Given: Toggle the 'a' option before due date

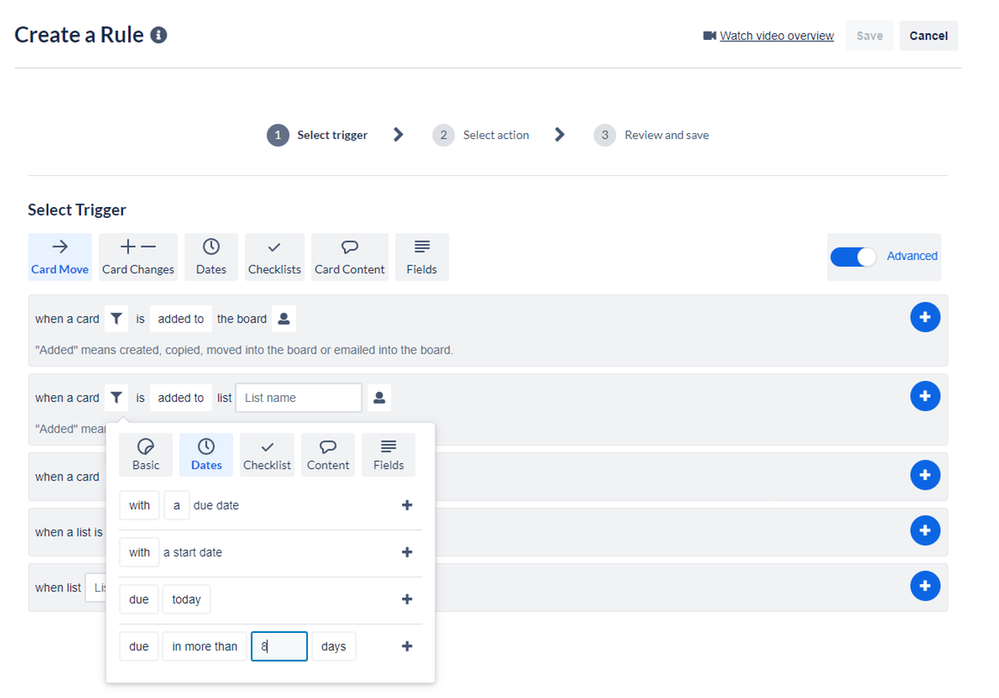Looking at the screenshot, I should (176, 505).
